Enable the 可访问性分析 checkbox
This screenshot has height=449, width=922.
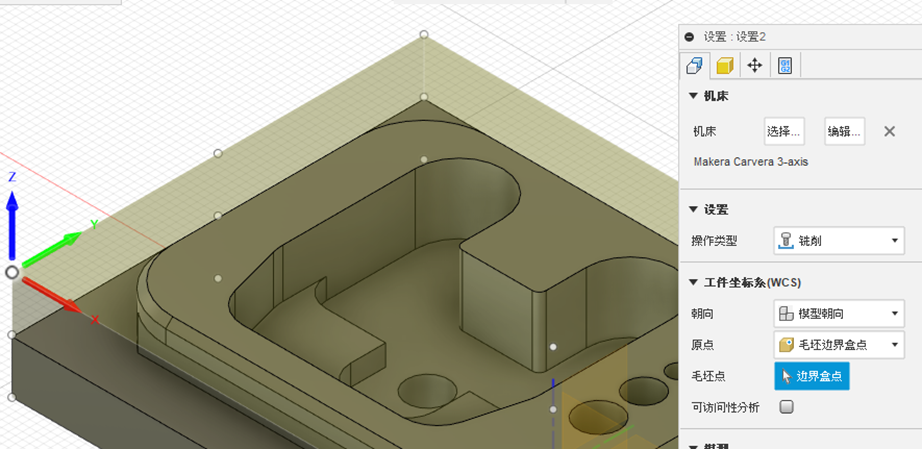786,407
